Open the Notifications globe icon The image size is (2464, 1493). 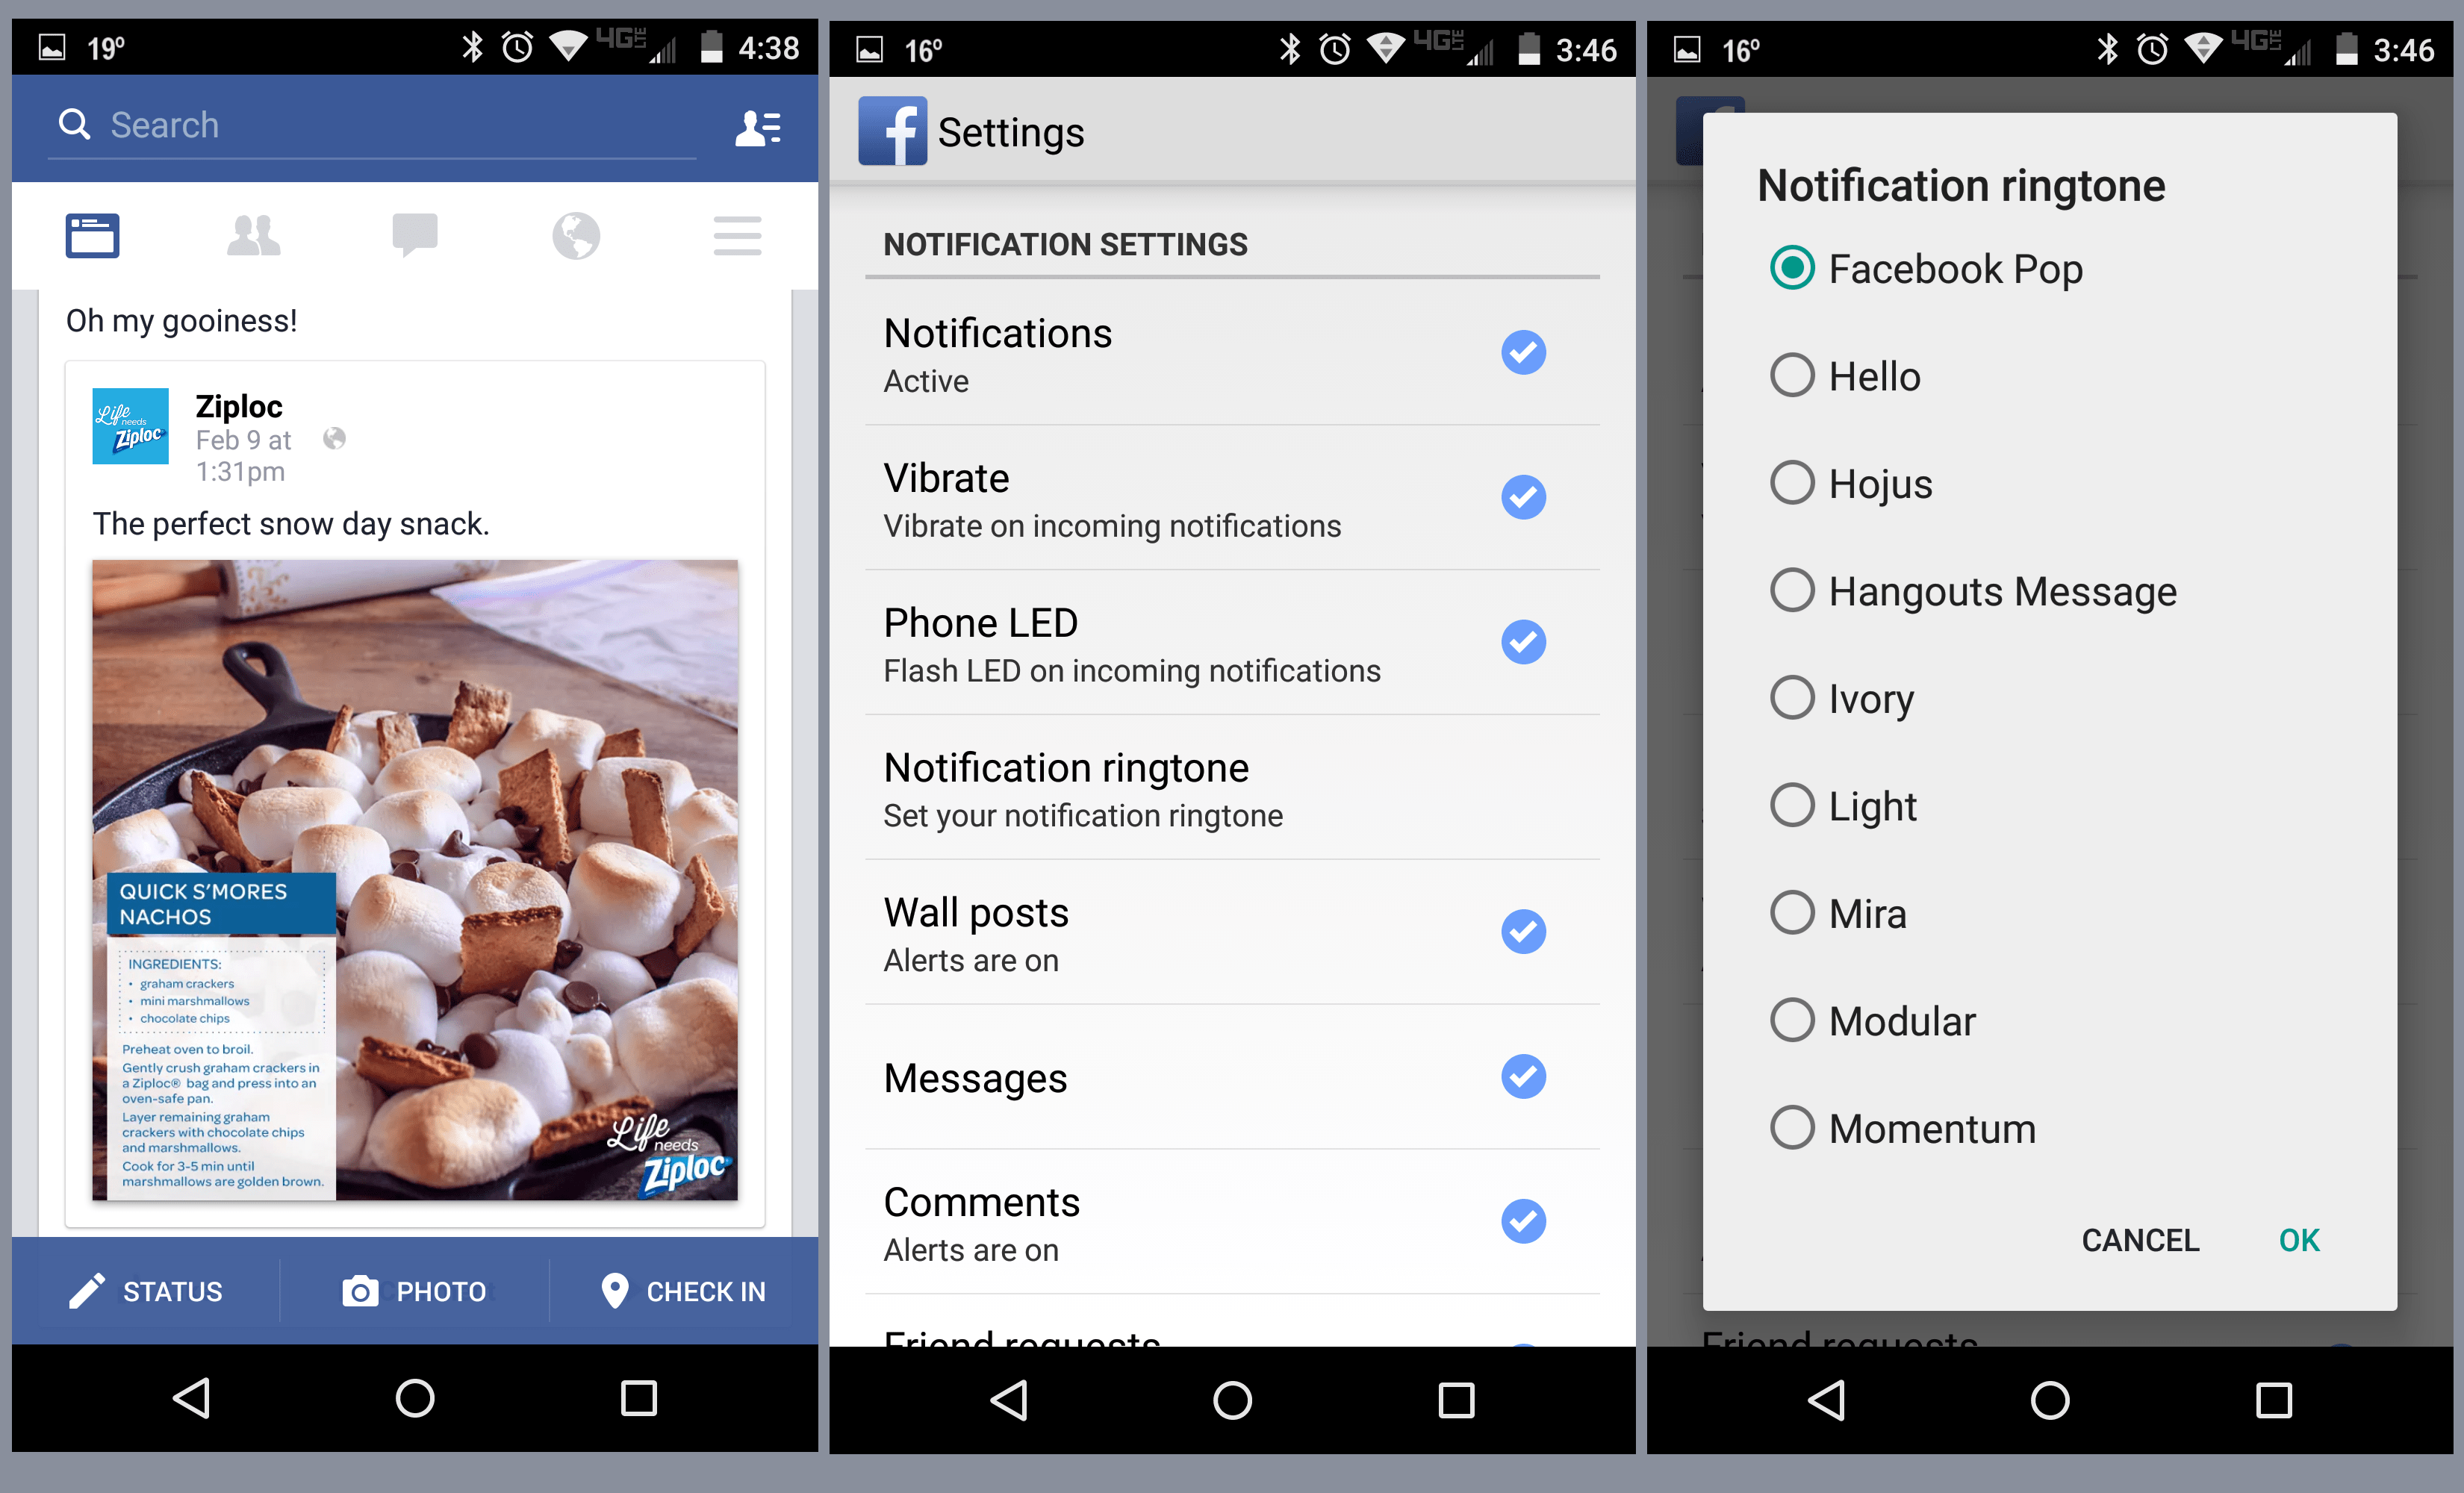click(576, 236)
